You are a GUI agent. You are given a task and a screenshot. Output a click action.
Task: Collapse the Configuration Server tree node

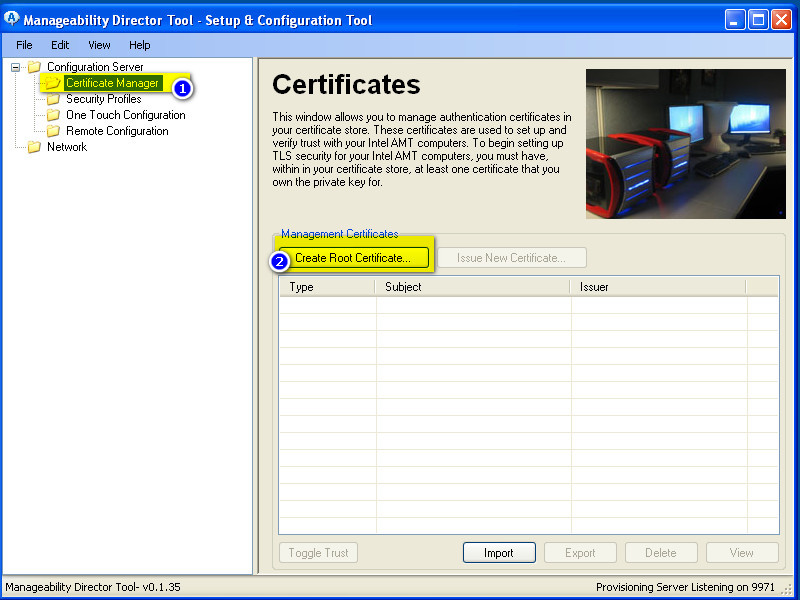(x=15, y=67)
